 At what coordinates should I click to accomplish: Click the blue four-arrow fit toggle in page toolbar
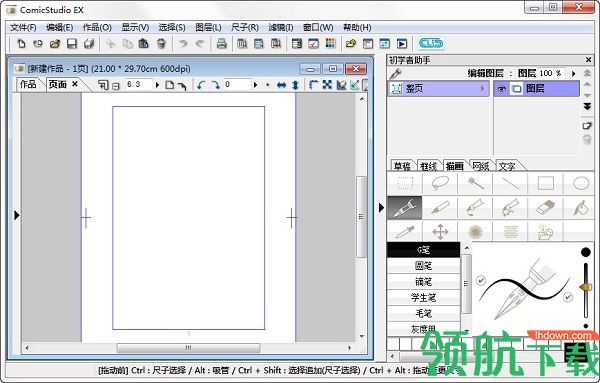click(327, 85)
